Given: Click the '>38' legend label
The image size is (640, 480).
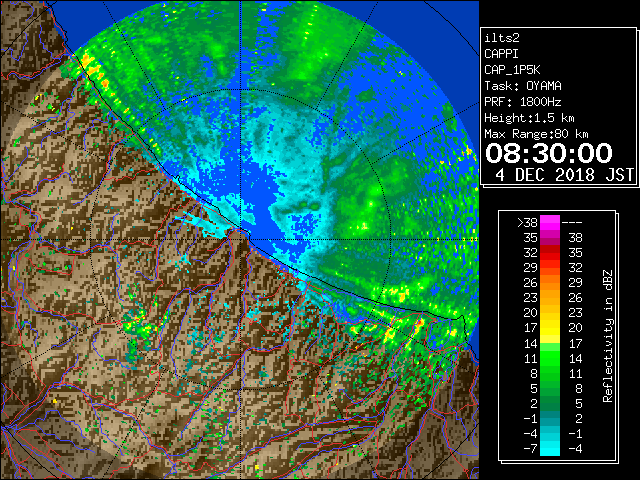Looking at the screenshot, I should tap(527, 223).
